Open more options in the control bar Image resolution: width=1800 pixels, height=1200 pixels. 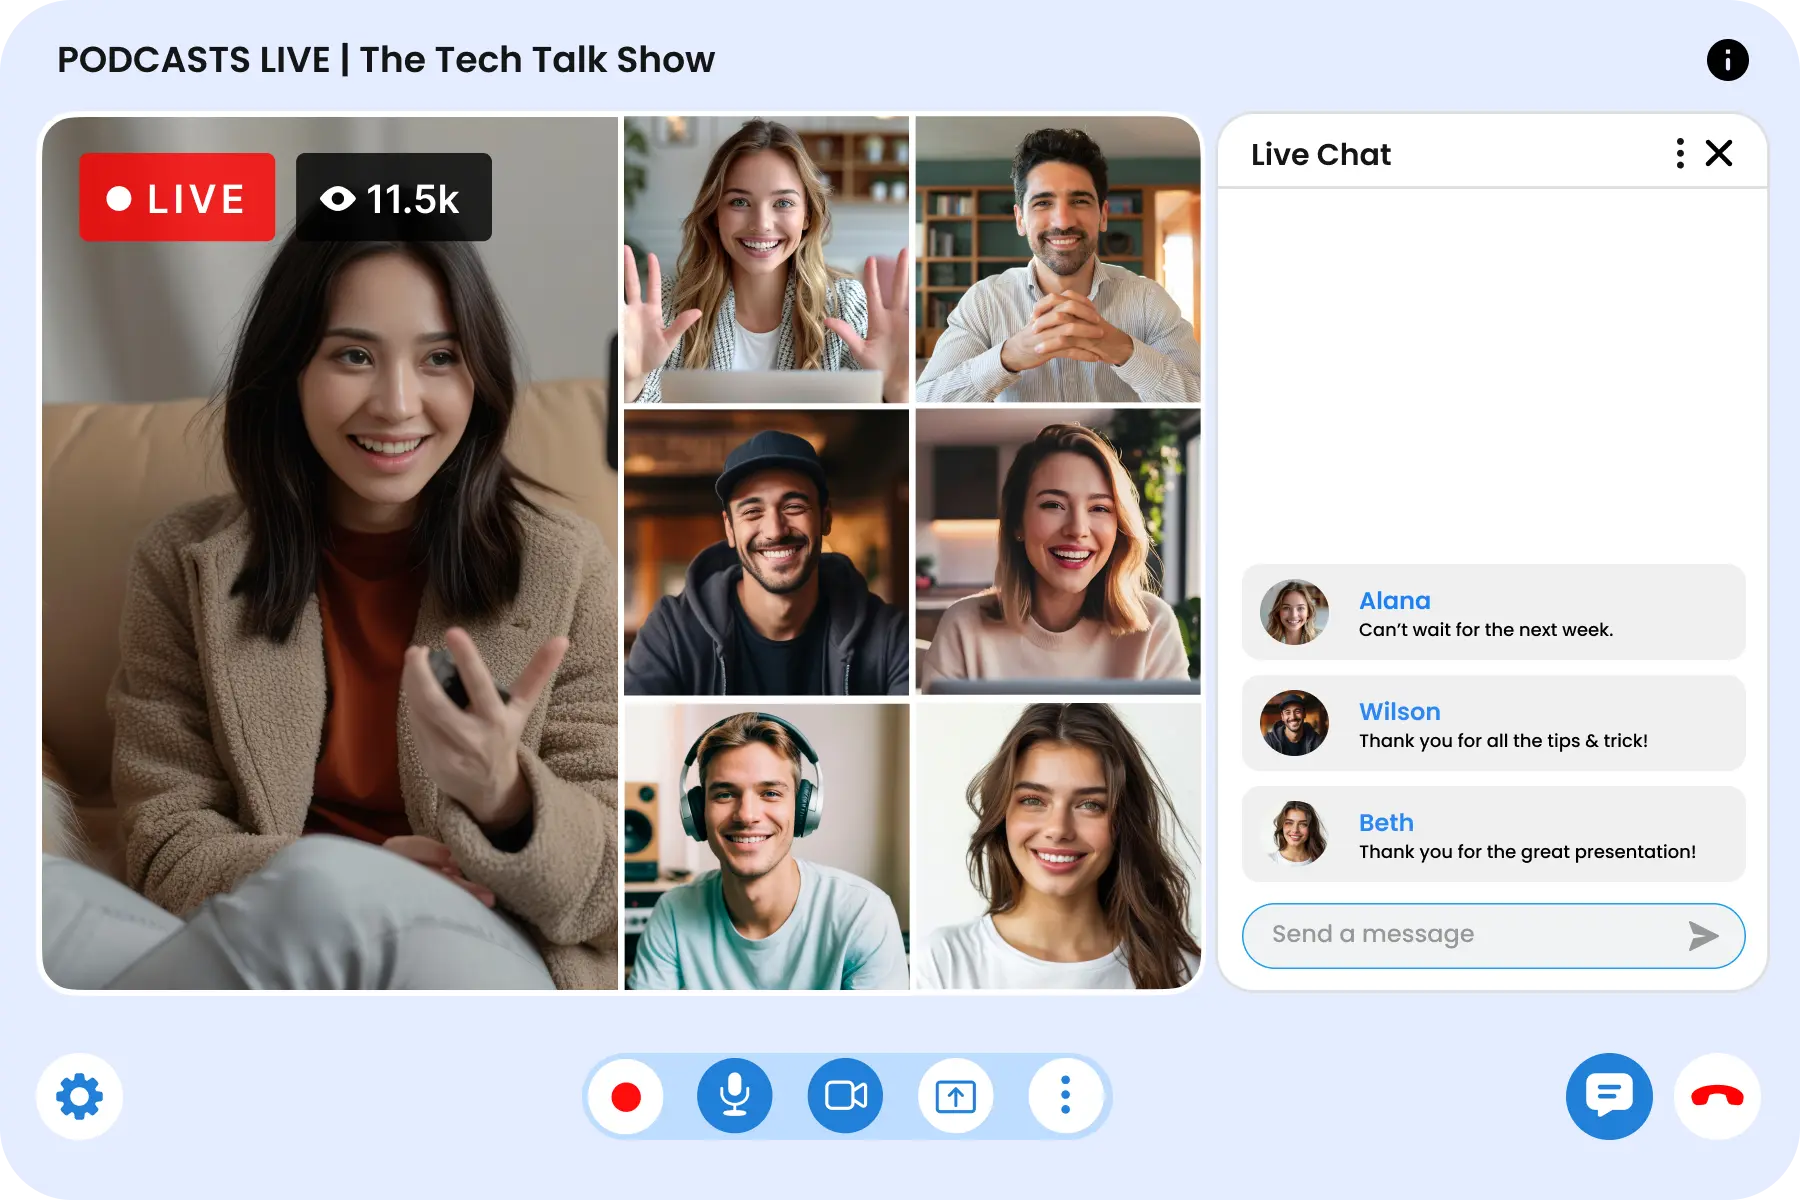(1065, 1096)
